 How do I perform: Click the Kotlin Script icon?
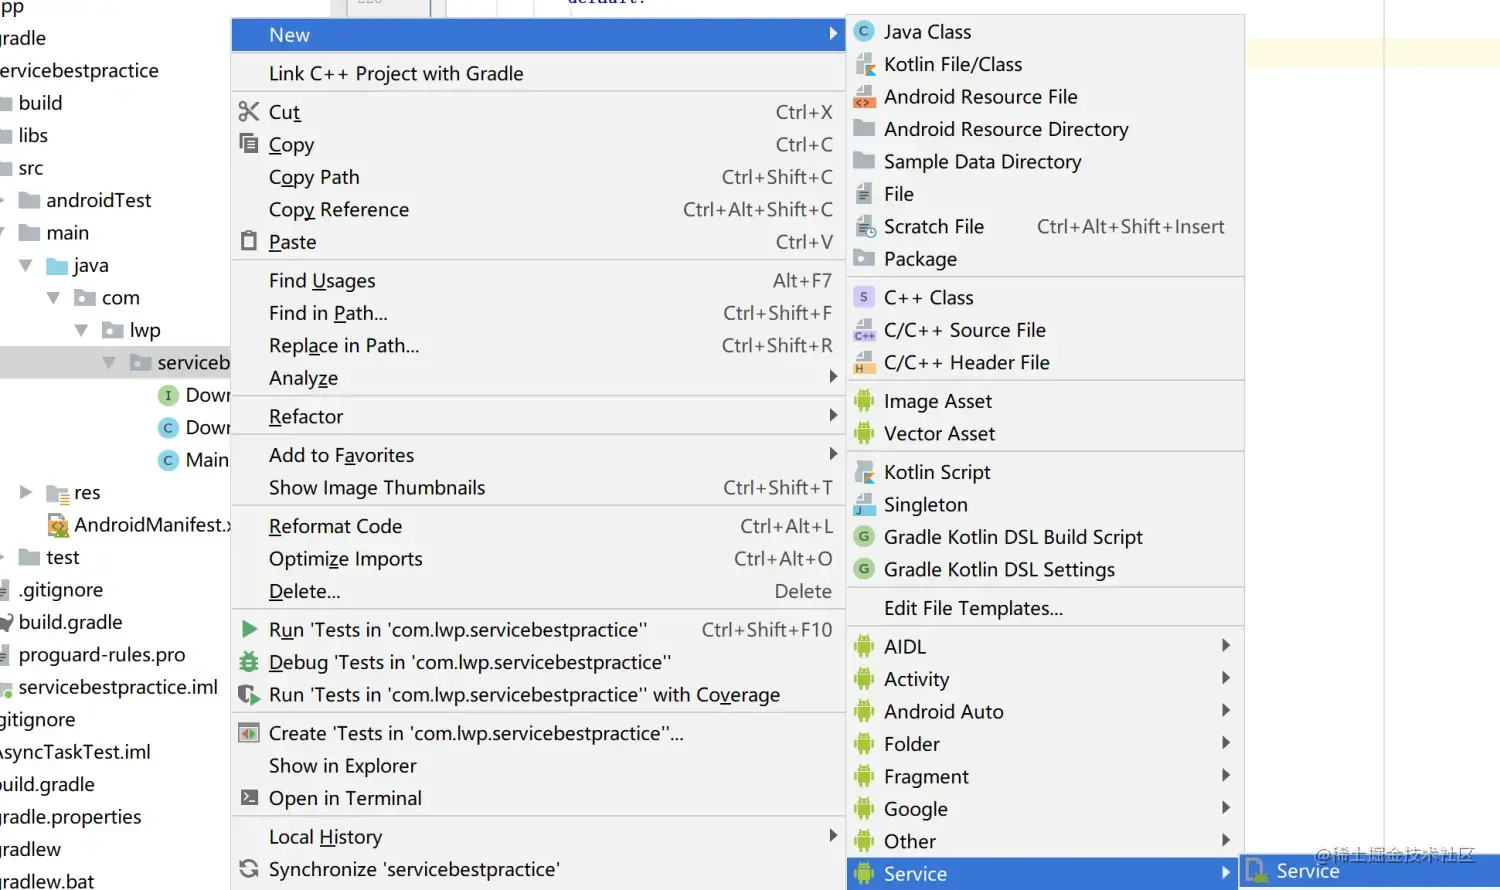(x=864, y=472)
